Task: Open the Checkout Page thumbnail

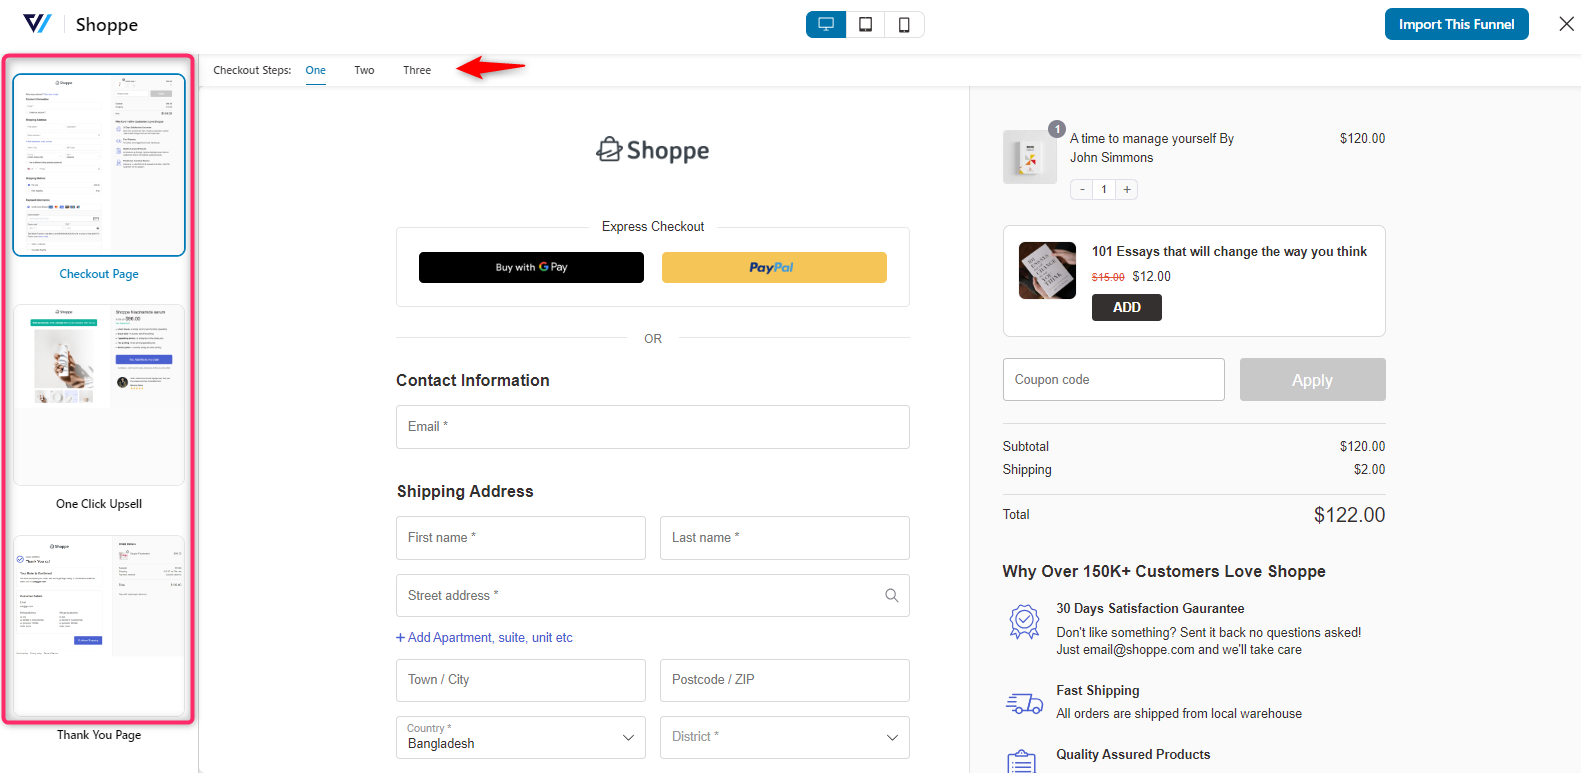Action: click(99, 165)
